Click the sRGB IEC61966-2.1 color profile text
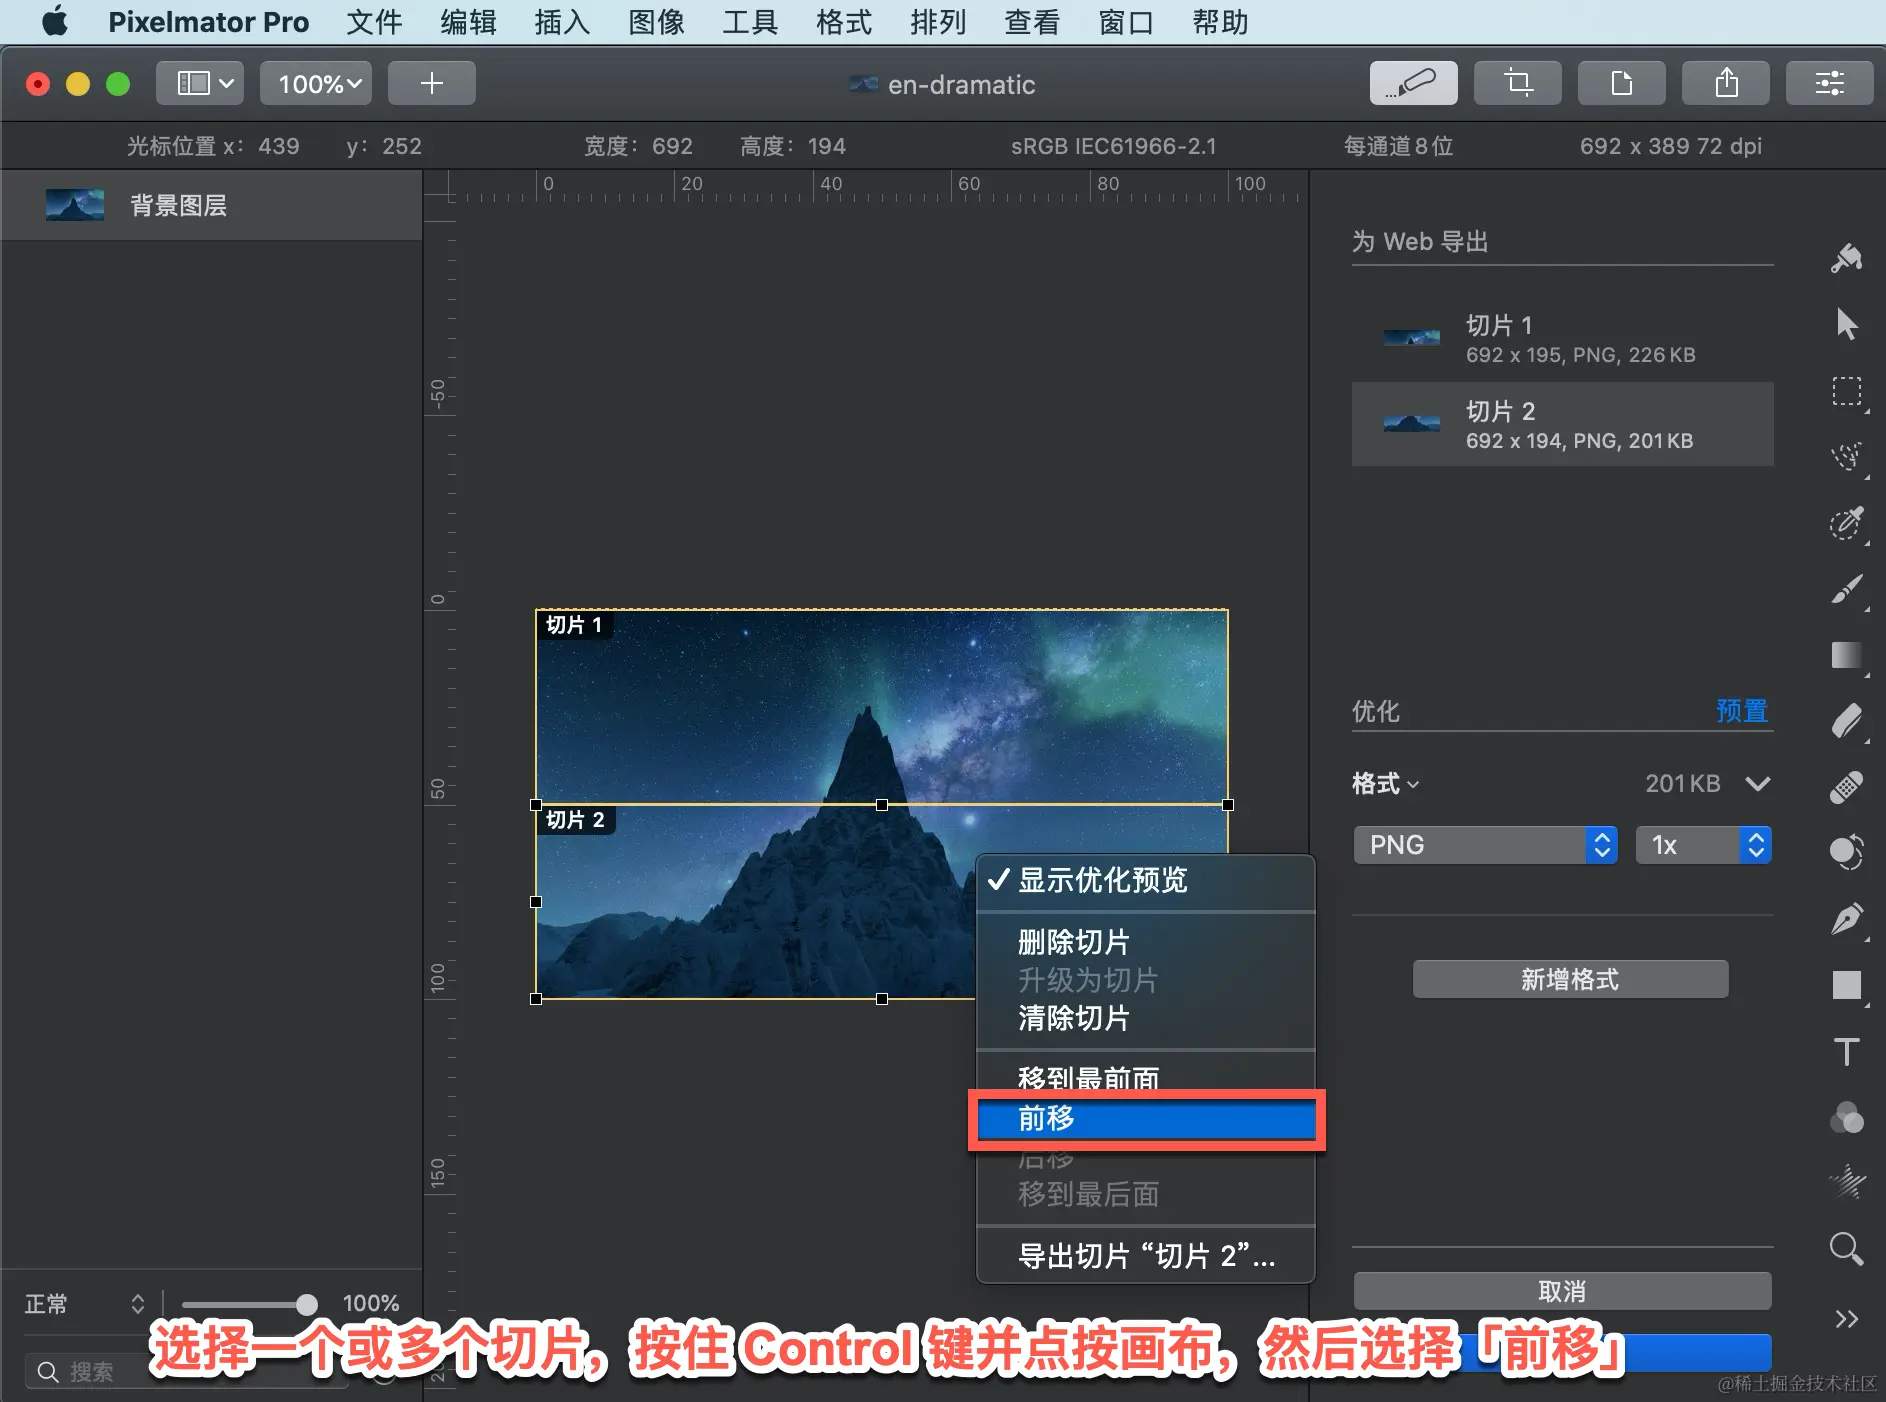 [1113, 146]
